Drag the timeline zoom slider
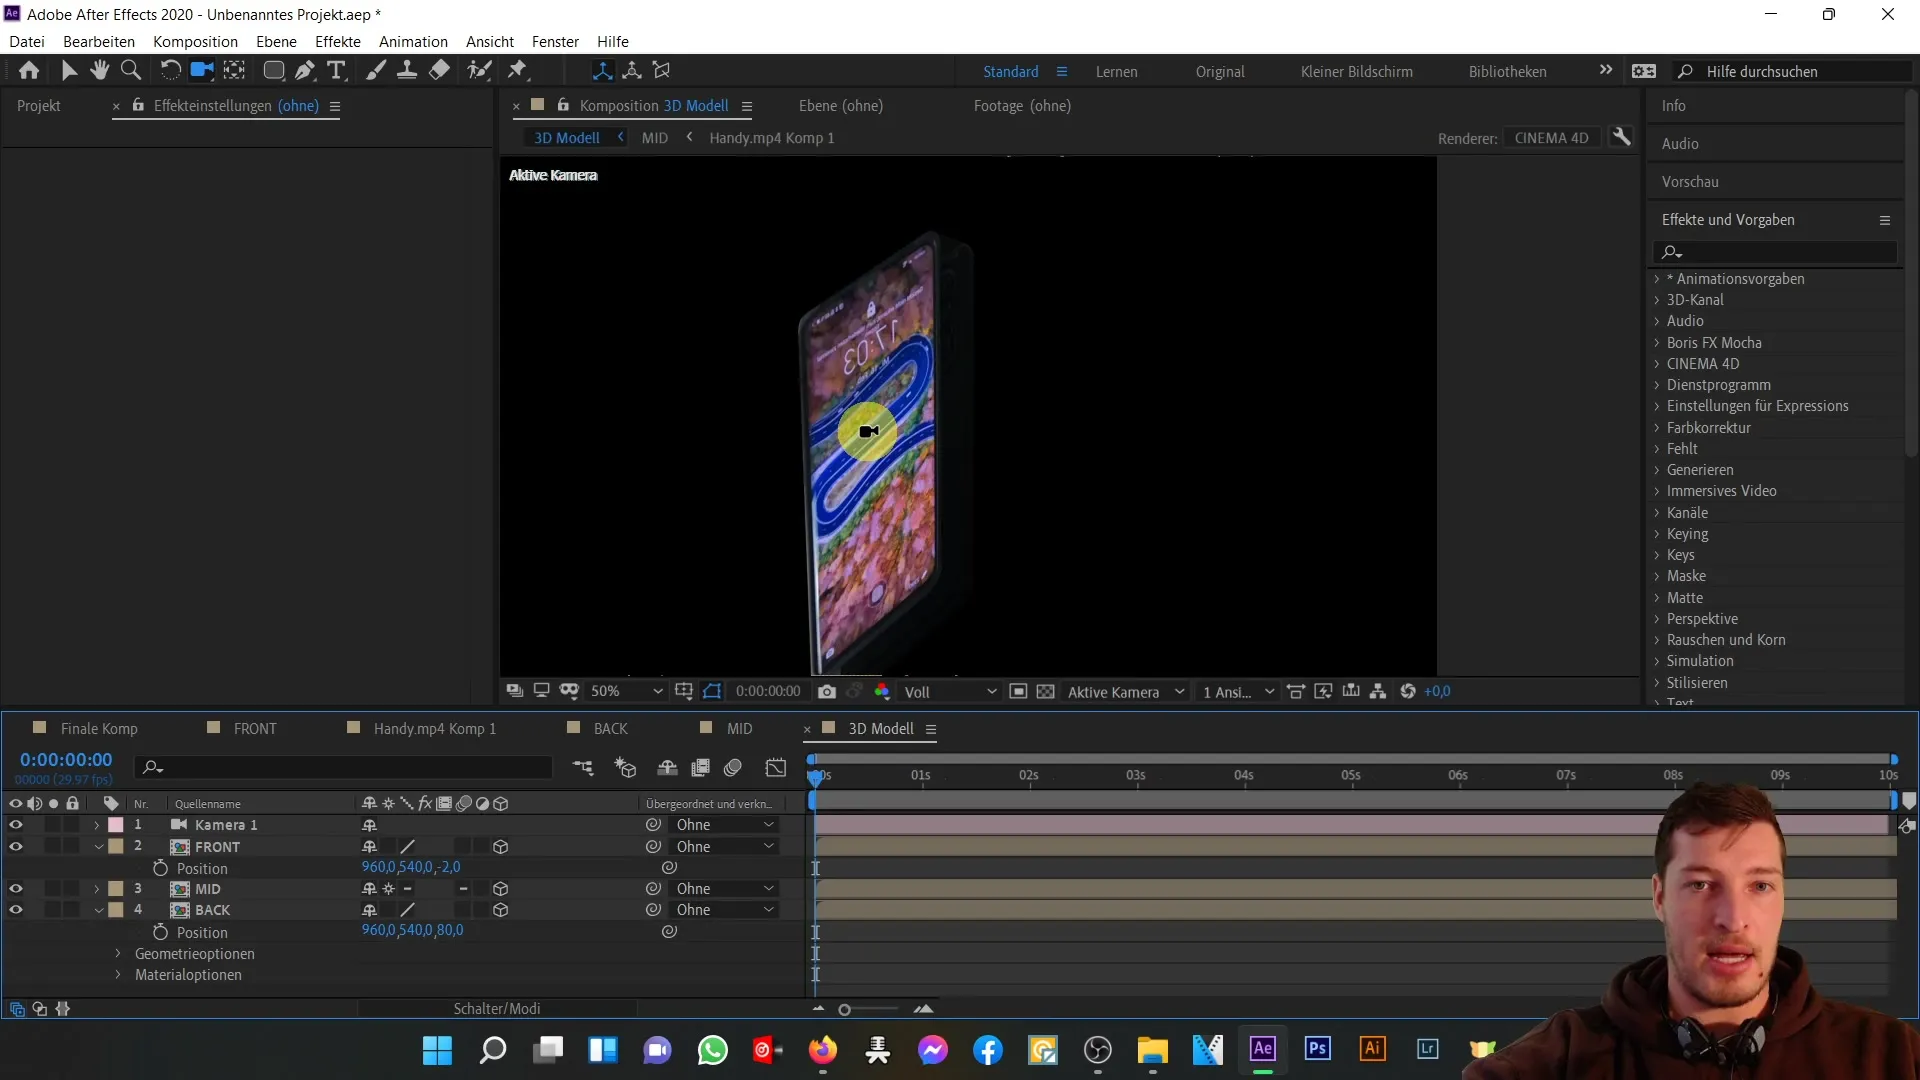The height and width of the screenshot is (1080, 1920). pos(845,1009)
